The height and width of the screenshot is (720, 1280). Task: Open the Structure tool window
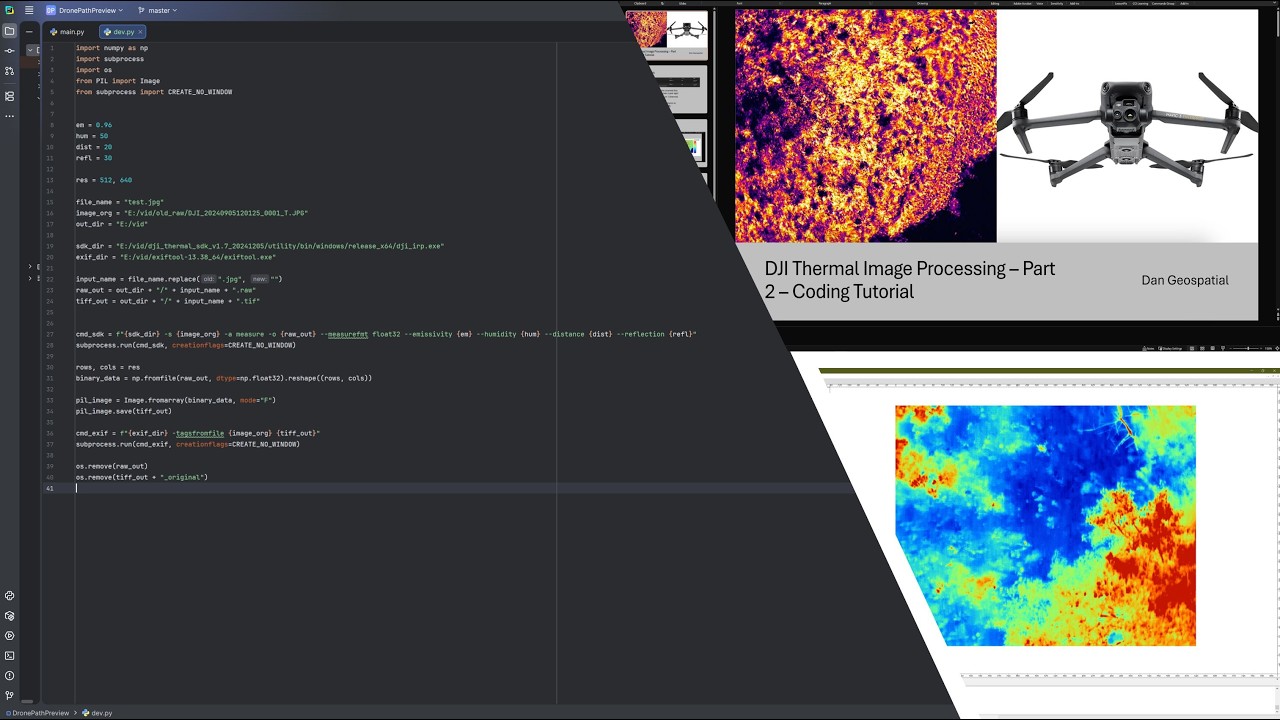click(x=9, y=96)
